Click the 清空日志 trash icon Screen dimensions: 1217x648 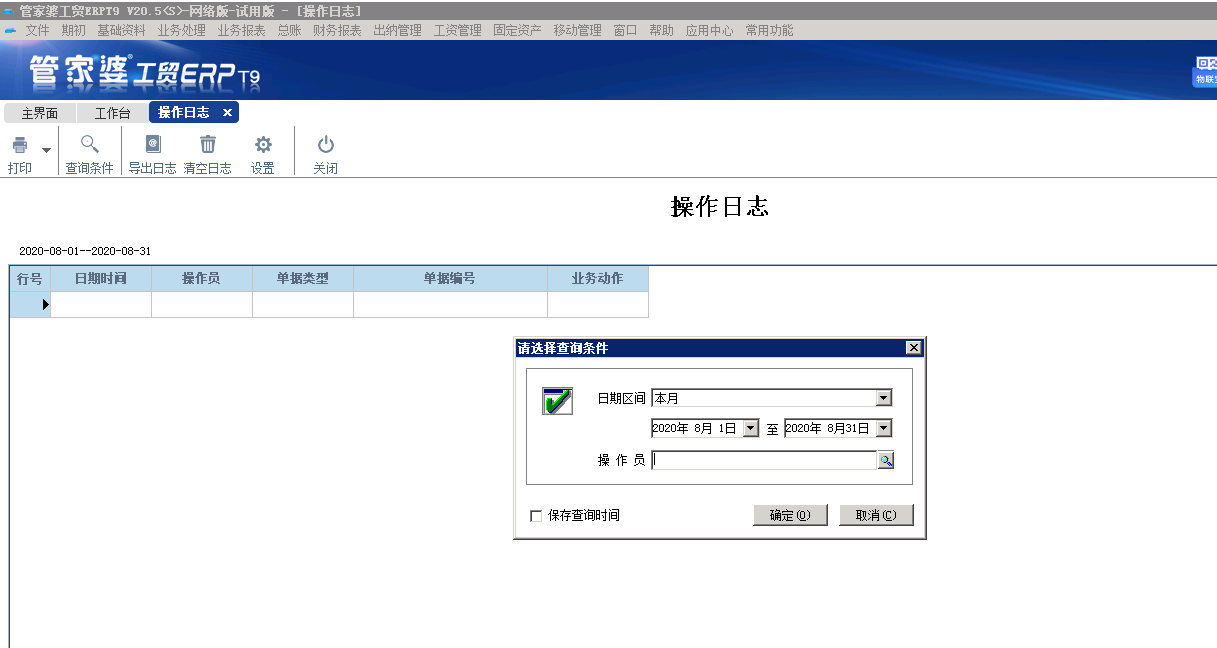click(x=208, y=144)
